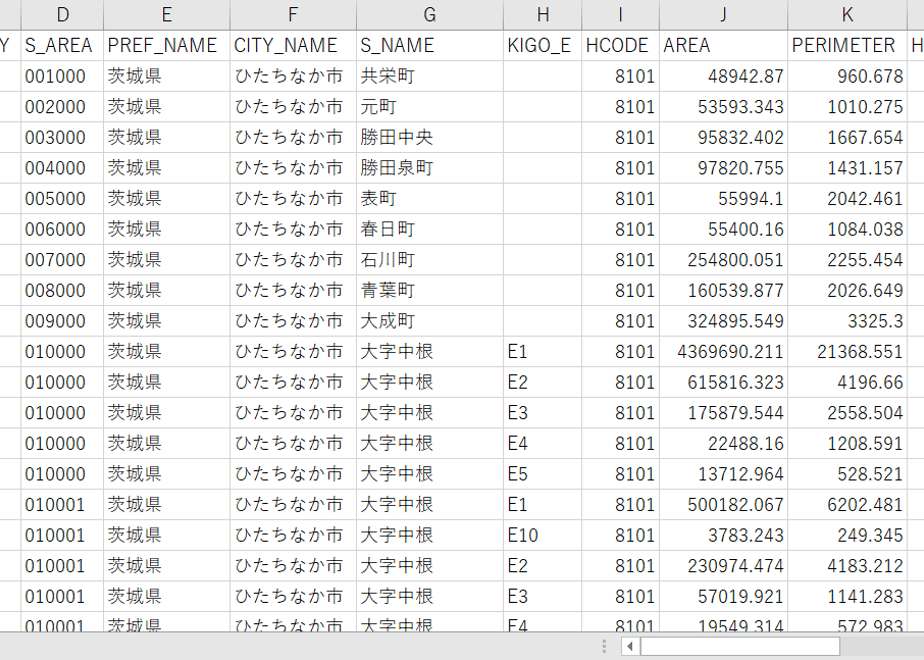Image resolution: width=924 pixels, height=660 pixels.
Task: Select S_AREA cell 003000
Action: (x=62, y=137)
